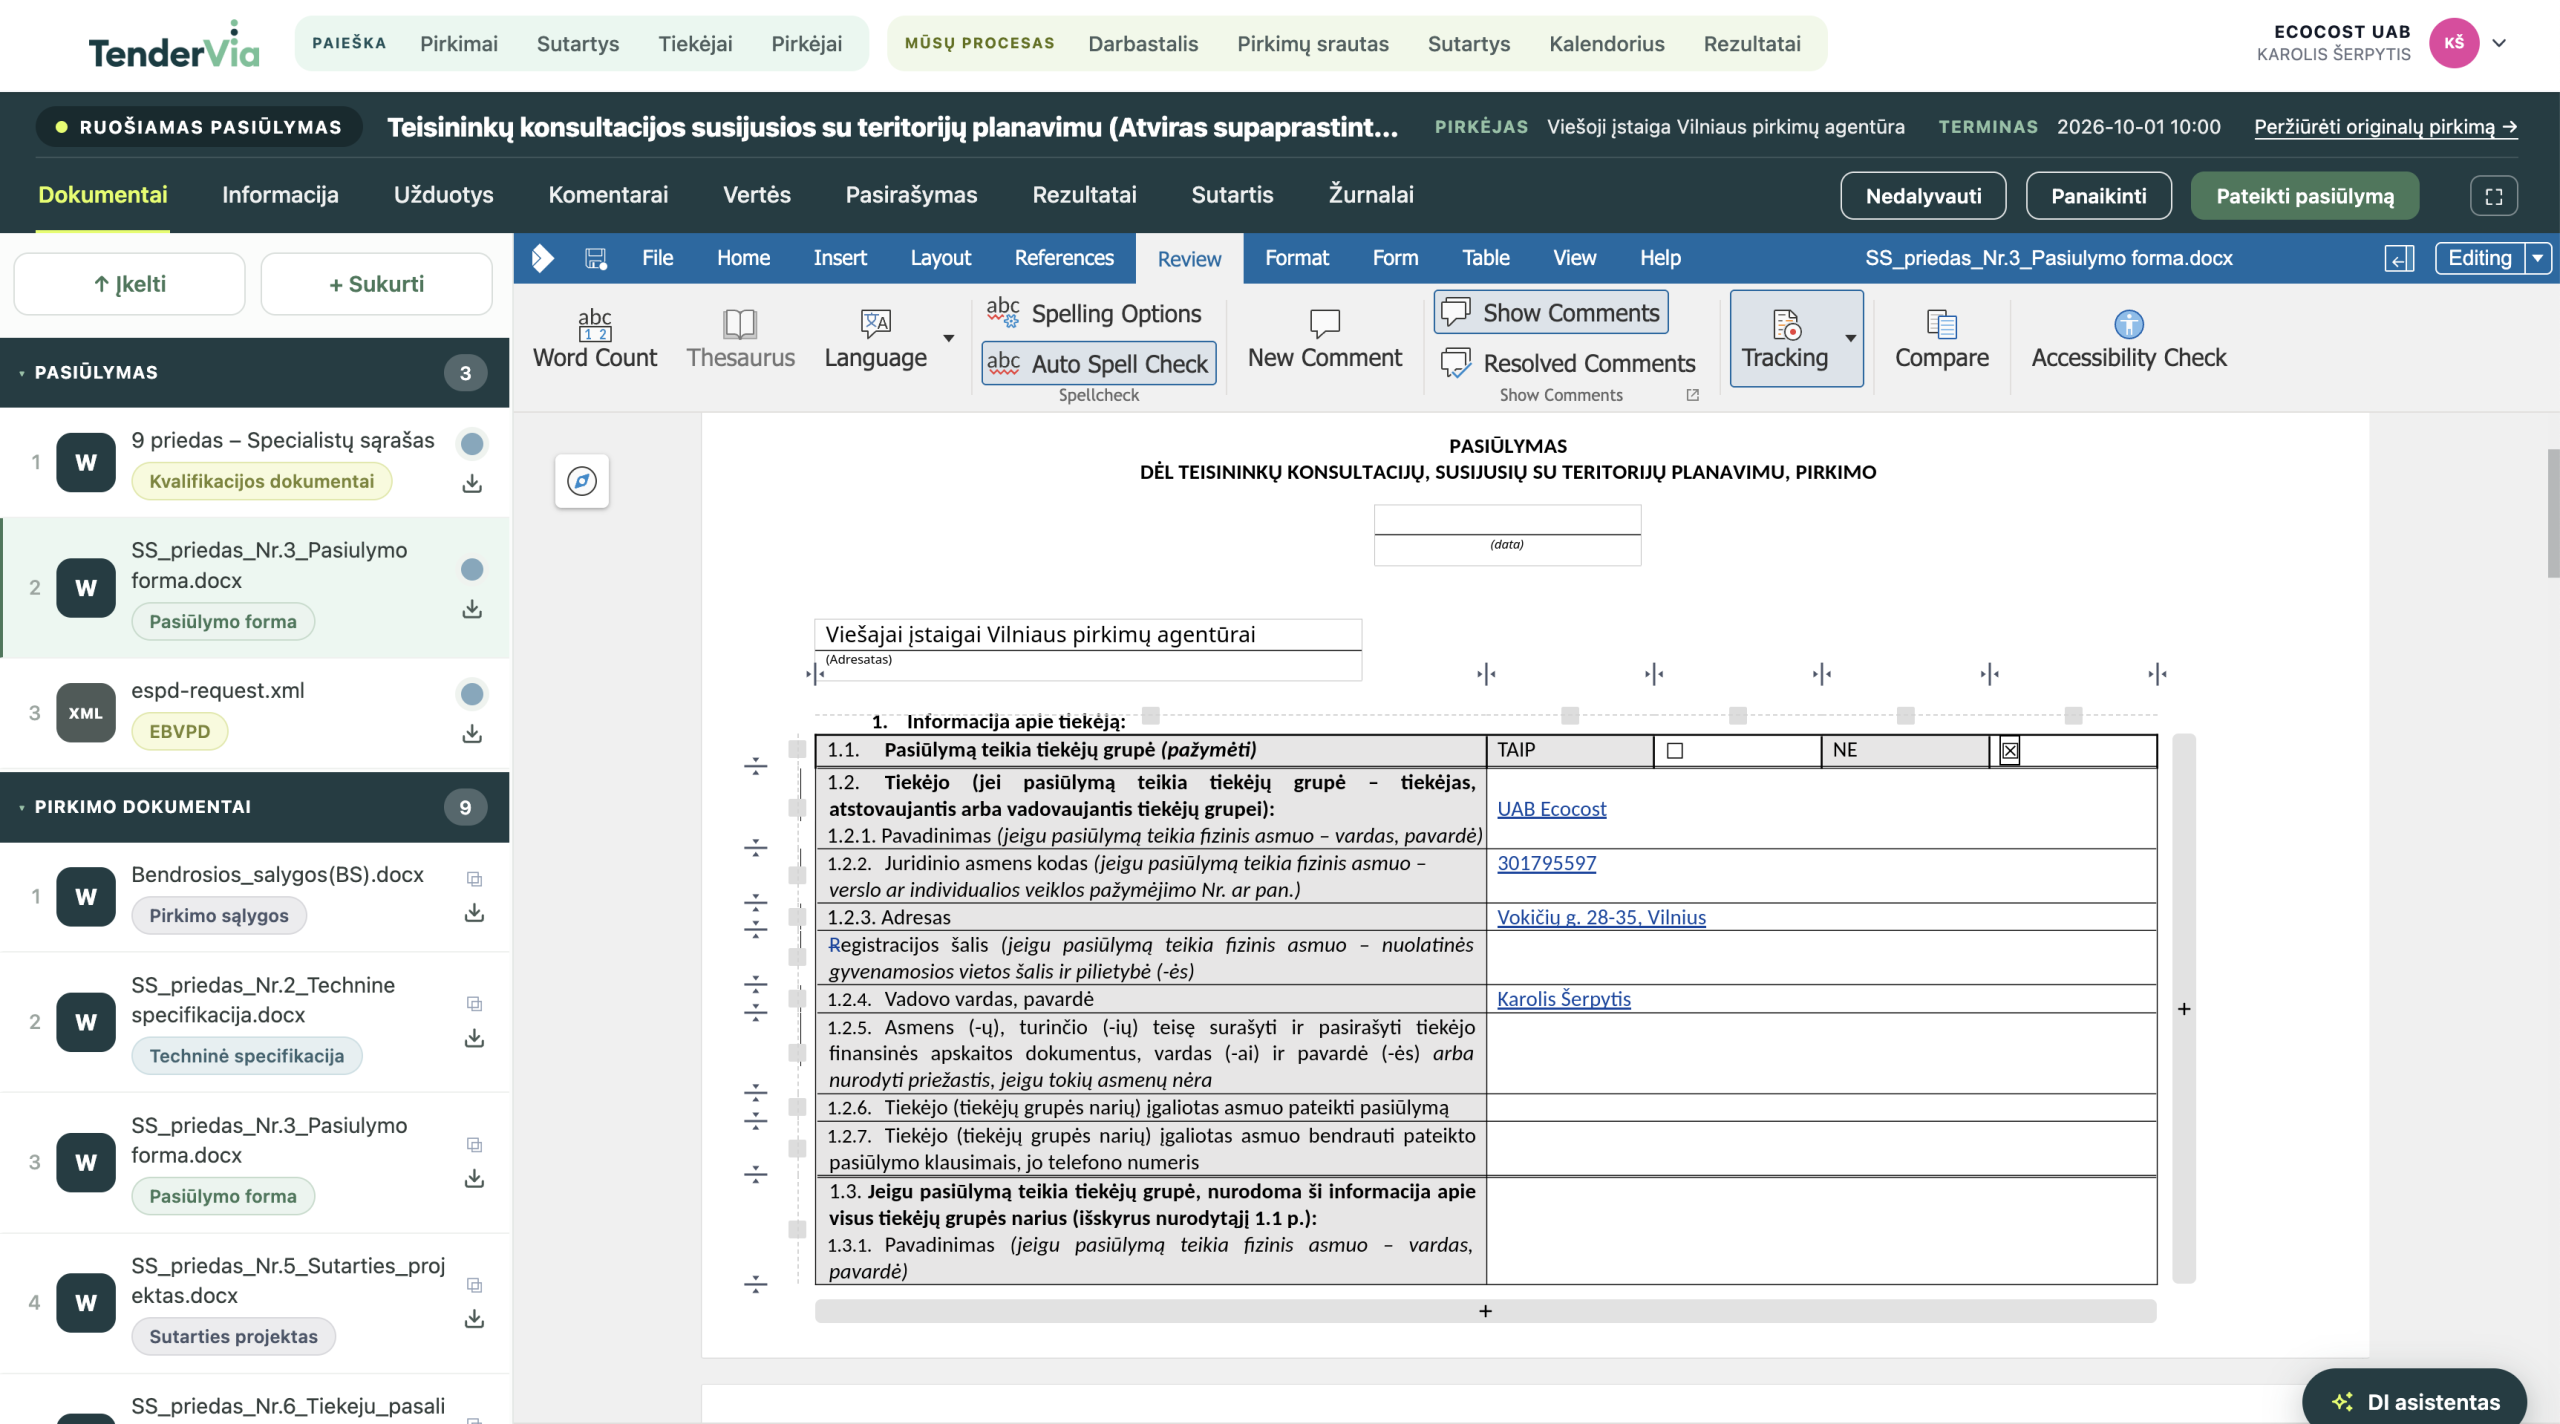Open the Editing mode dropdown arrow
This screenshot has height=1424, width=2560.
click(x=2538, y=258)
